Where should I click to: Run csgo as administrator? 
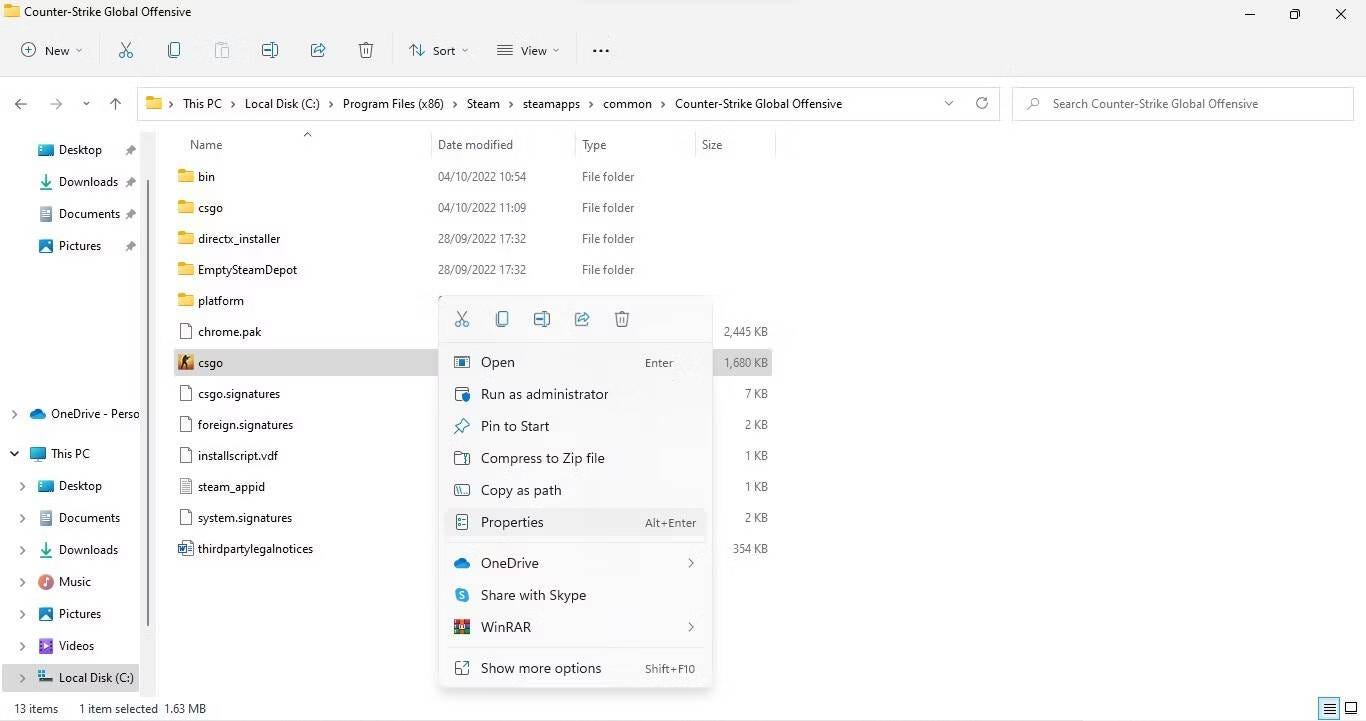(544, 394)
